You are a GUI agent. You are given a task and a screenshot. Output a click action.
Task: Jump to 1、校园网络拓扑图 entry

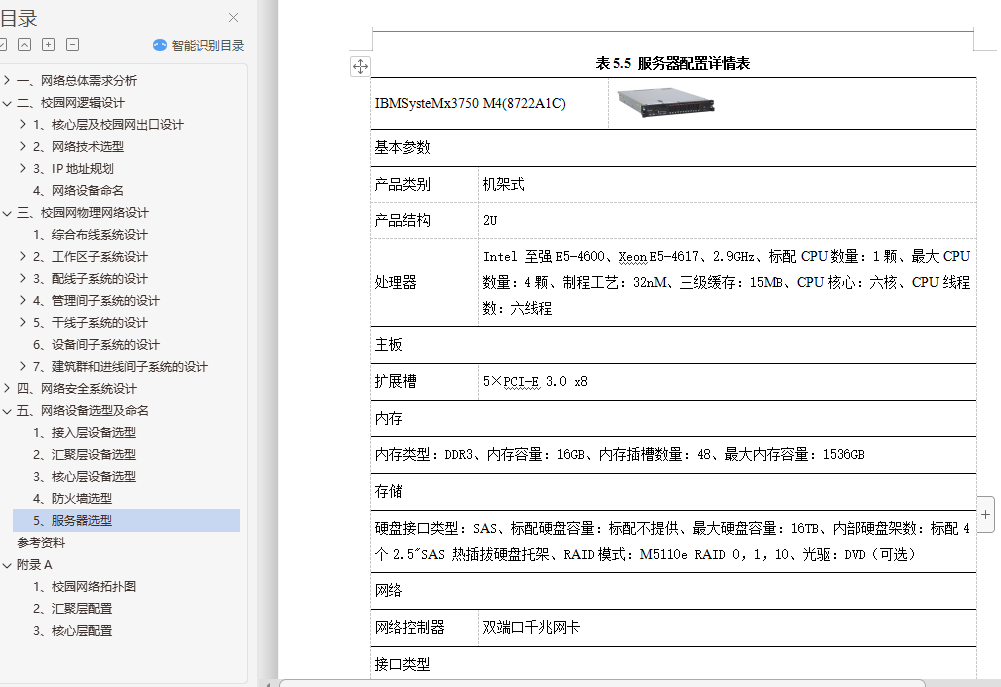click(84, 586)
